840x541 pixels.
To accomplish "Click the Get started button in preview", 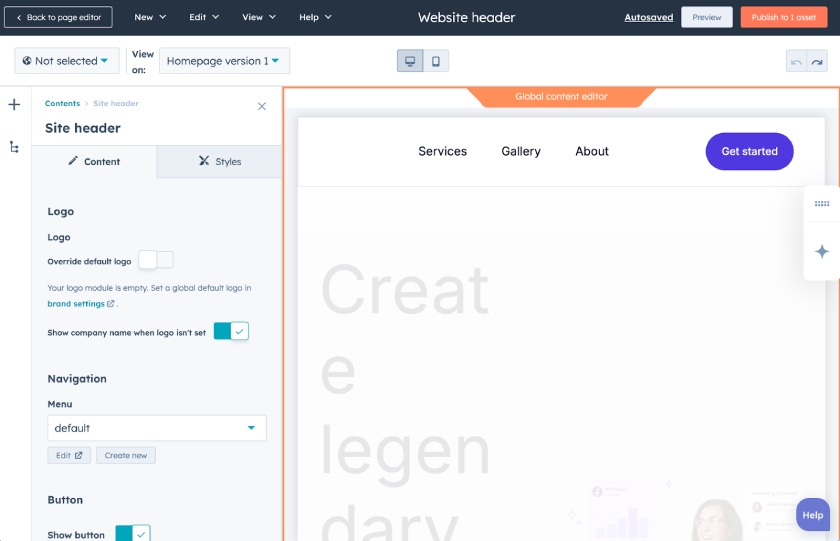I will 749,152.
